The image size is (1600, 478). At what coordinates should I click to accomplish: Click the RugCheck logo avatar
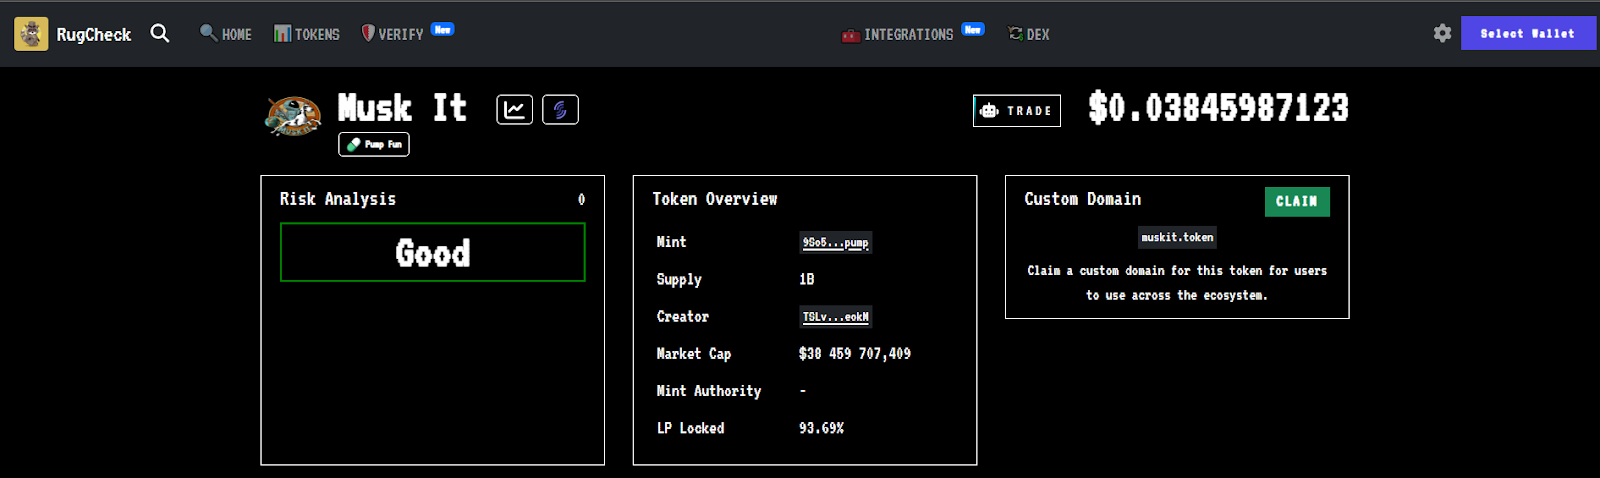[31, 34]
